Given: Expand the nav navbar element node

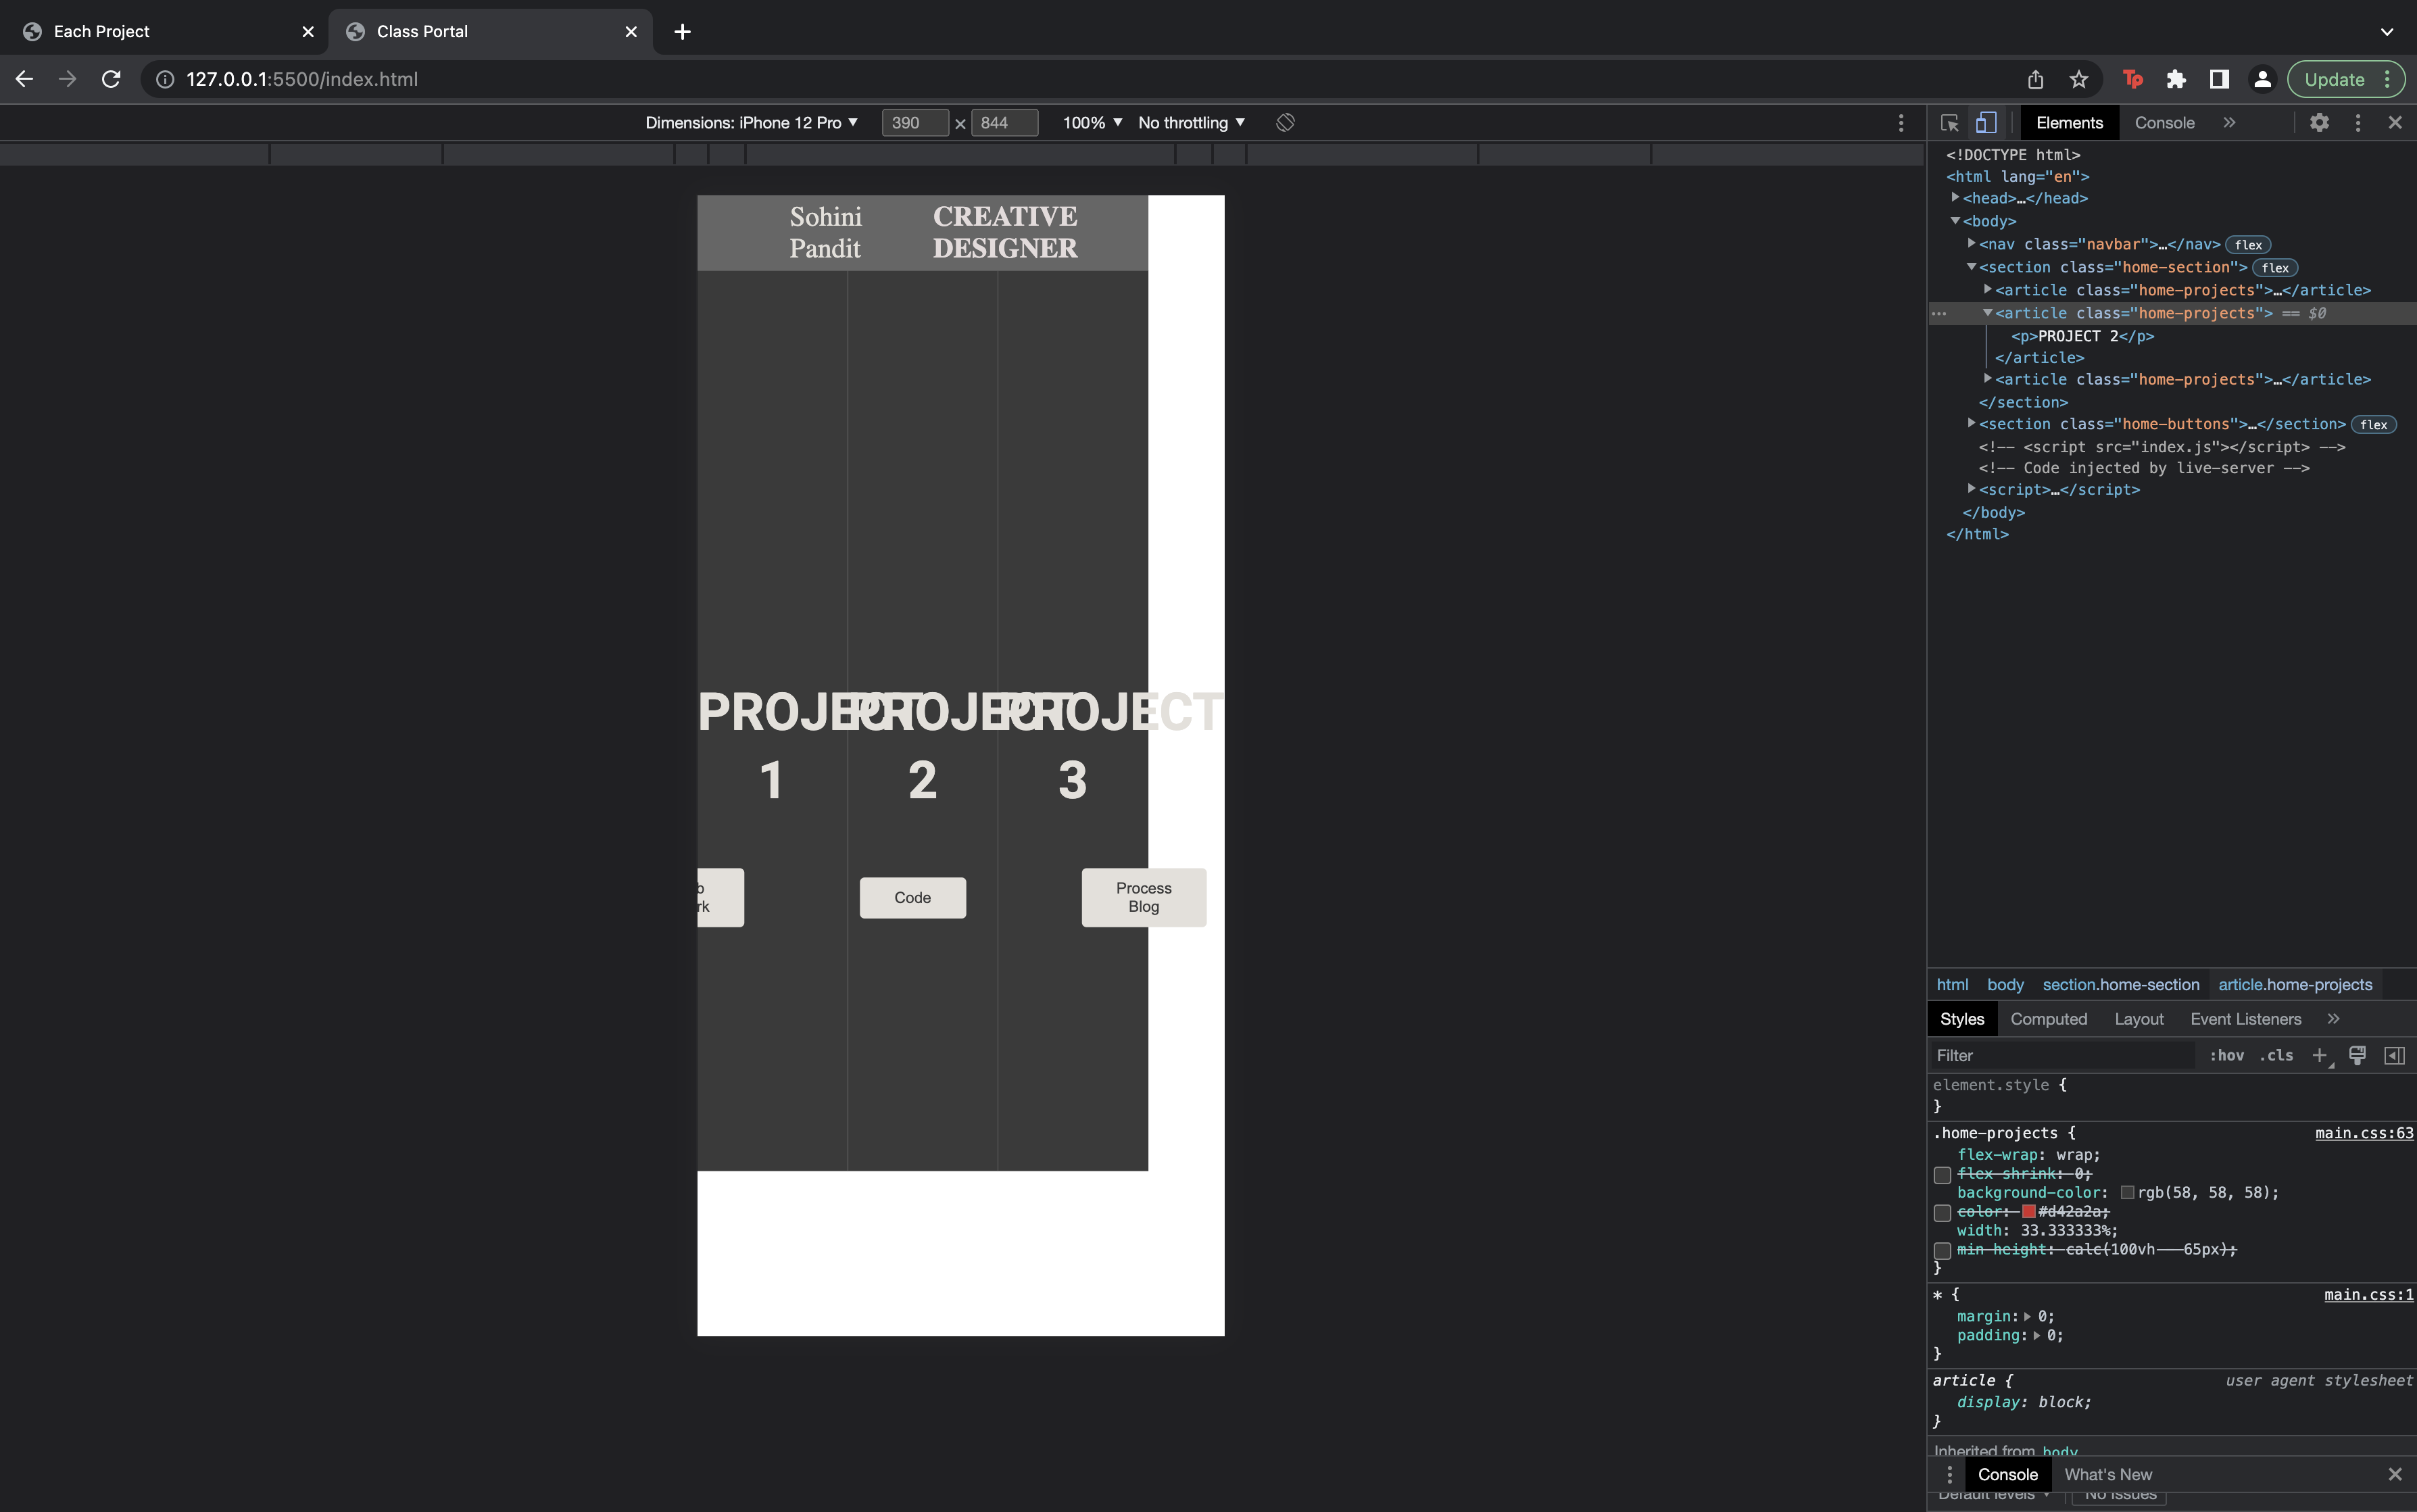Looking at the screenshot, I should point(1971,244).
